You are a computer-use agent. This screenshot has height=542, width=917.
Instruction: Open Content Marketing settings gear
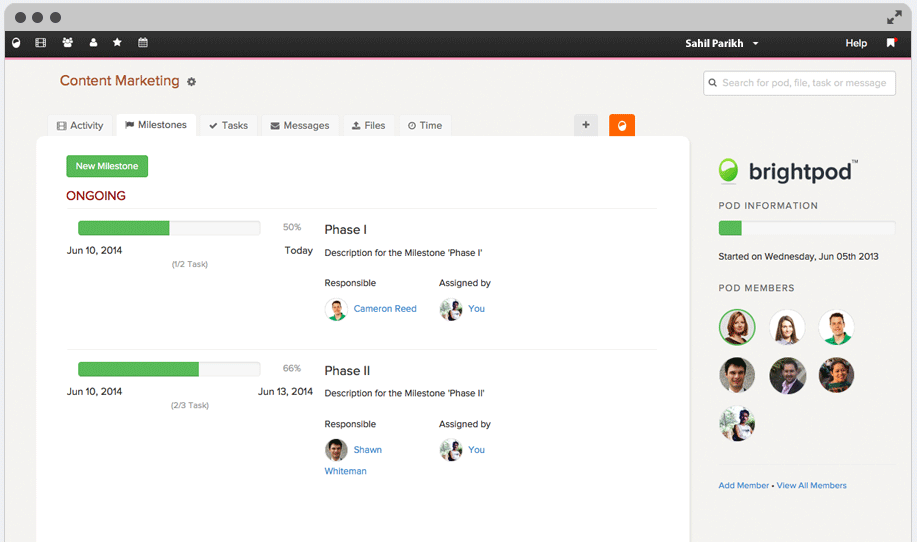192,82
